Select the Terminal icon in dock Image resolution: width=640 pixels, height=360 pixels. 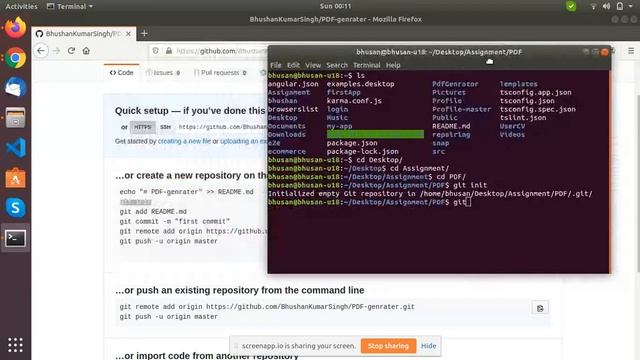(16, 238)
